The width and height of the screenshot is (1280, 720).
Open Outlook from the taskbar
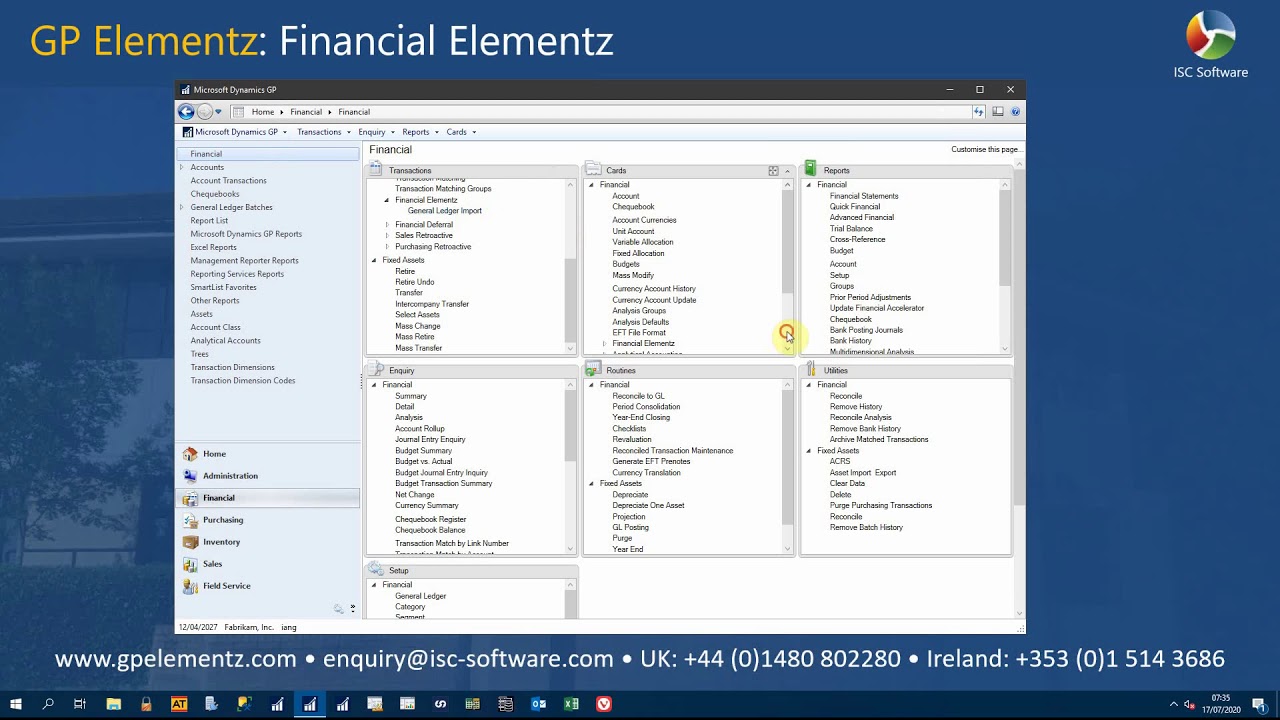point(538,704)
